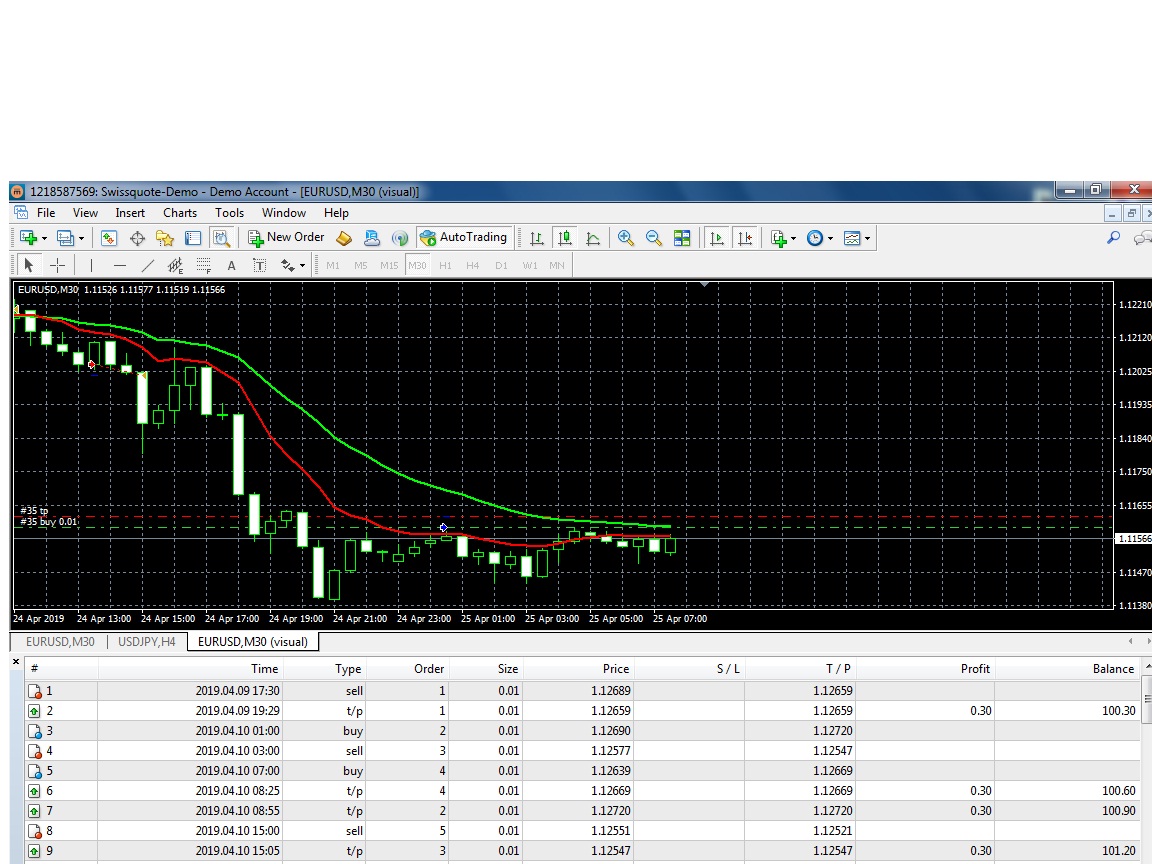Open the Navigator star-folder icon
The height and width of the screenshot is (864, 1152).
[x=165, y=238]
